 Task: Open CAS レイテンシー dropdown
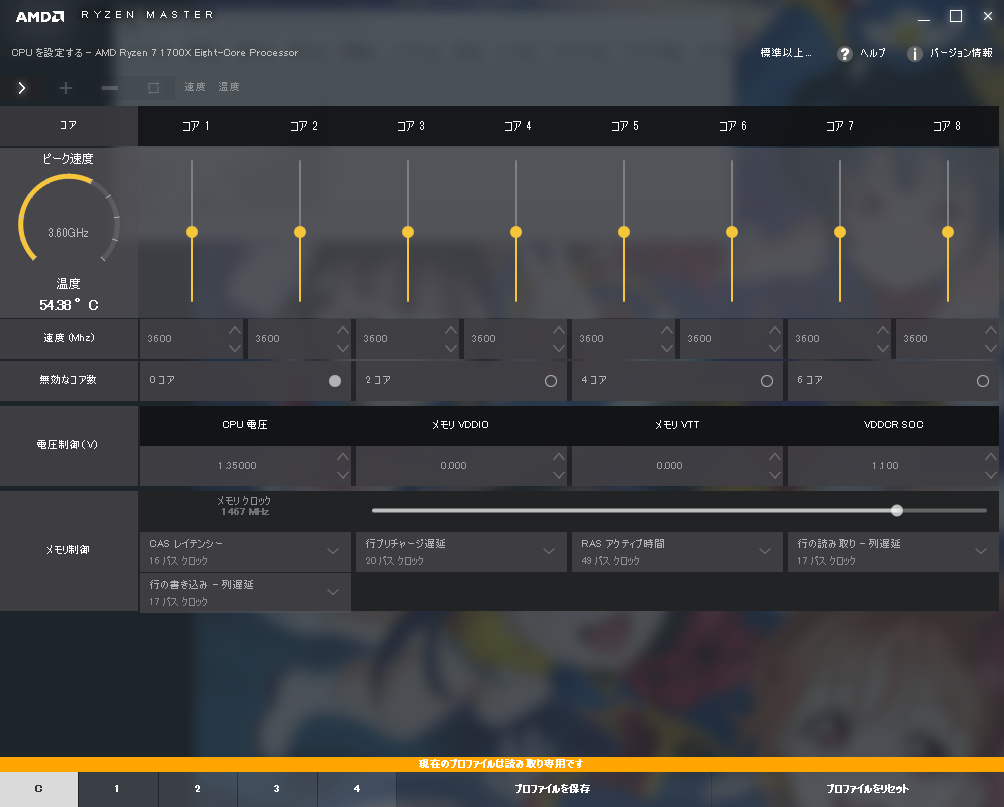[x=245, y=551]
